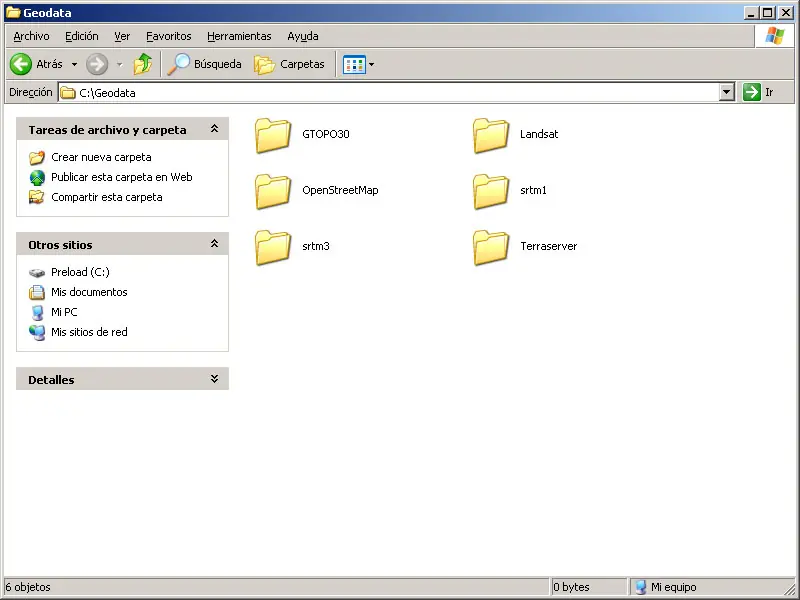The width and height of the screenshot is (800, 600).
Task: Expand the address bar dropdown list
Action: point(727,93)
